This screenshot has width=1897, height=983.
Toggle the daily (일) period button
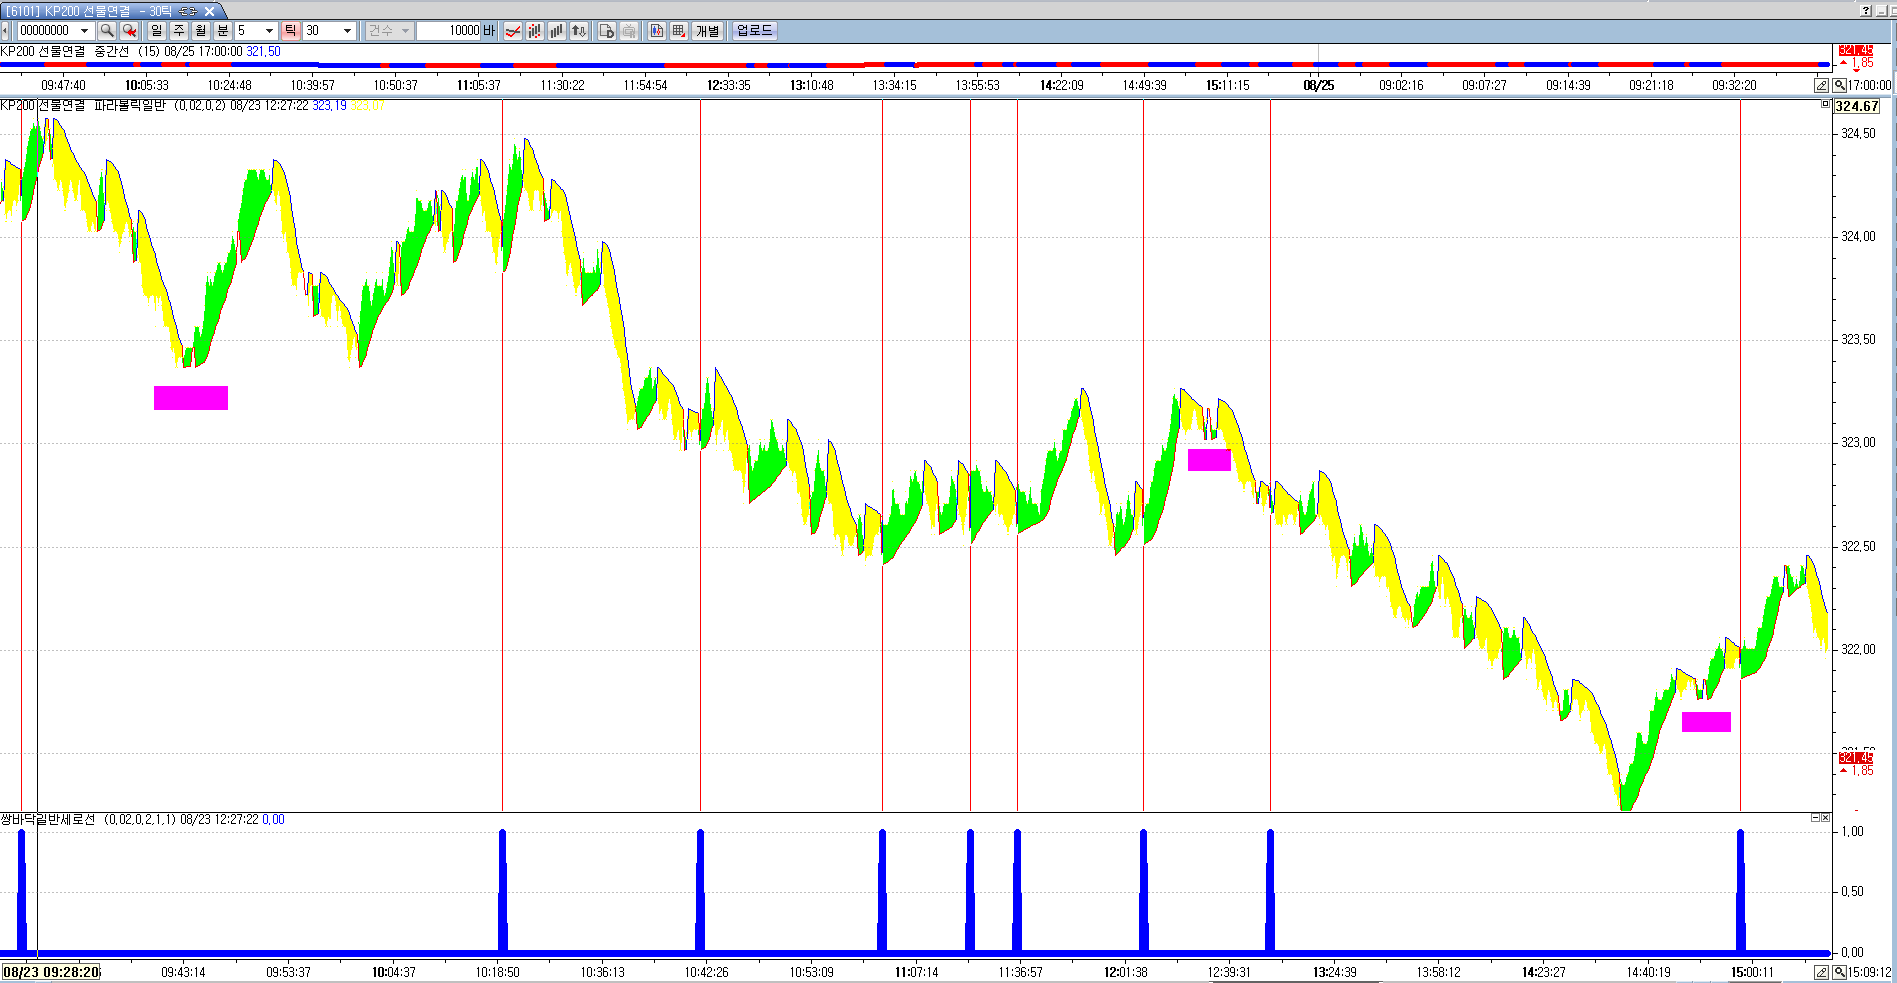(x=157, y=31)
